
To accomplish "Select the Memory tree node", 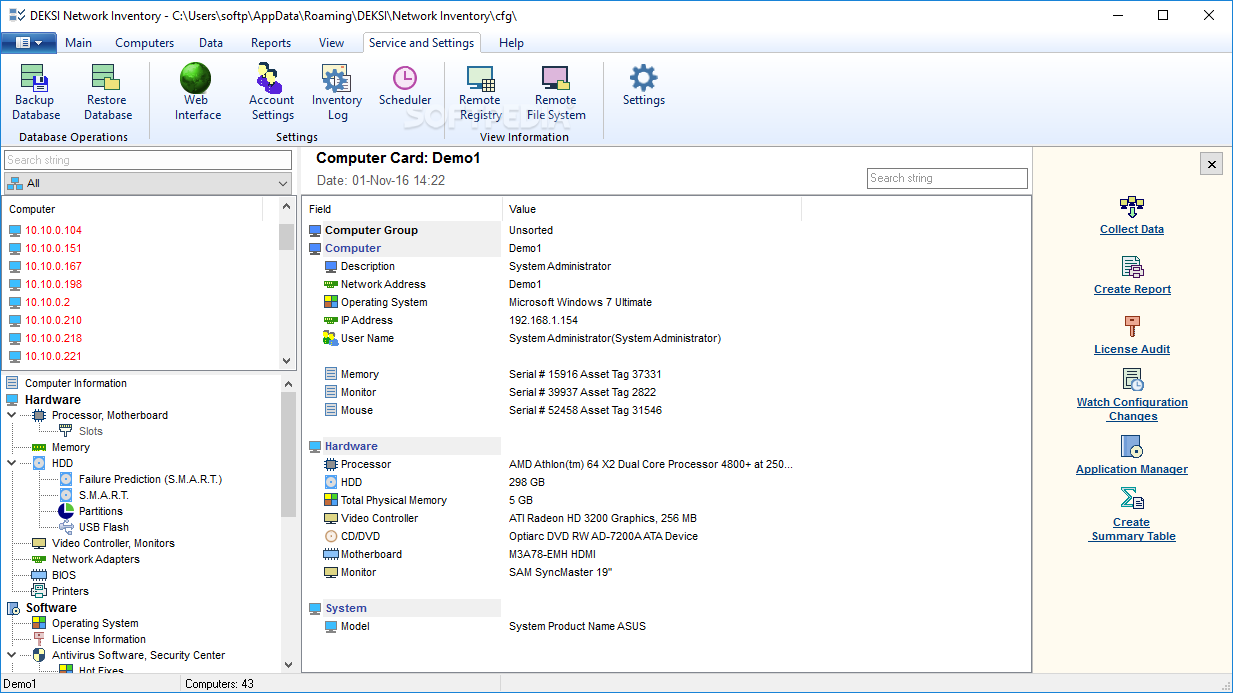I will coord(70,447).
